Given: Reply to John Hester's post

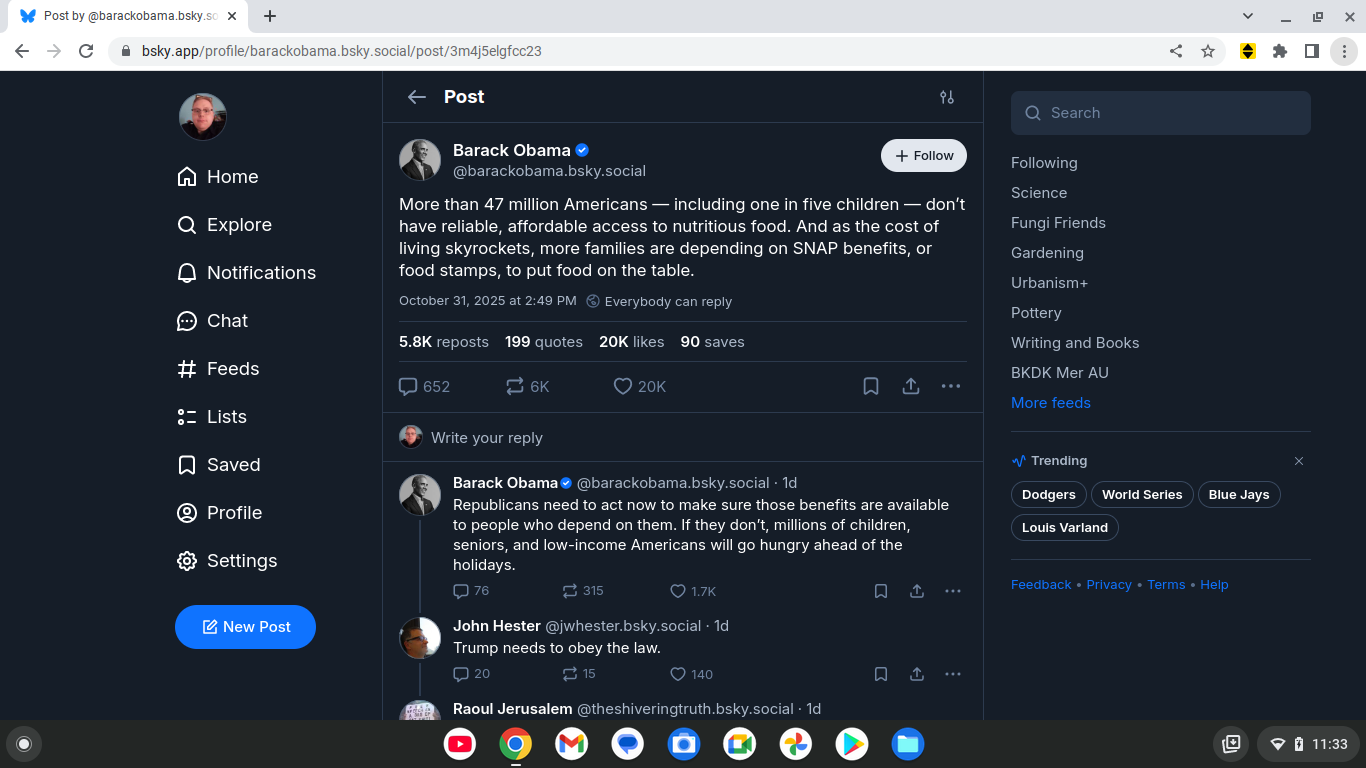Looking at the screenshot, I should click(471, 674).
